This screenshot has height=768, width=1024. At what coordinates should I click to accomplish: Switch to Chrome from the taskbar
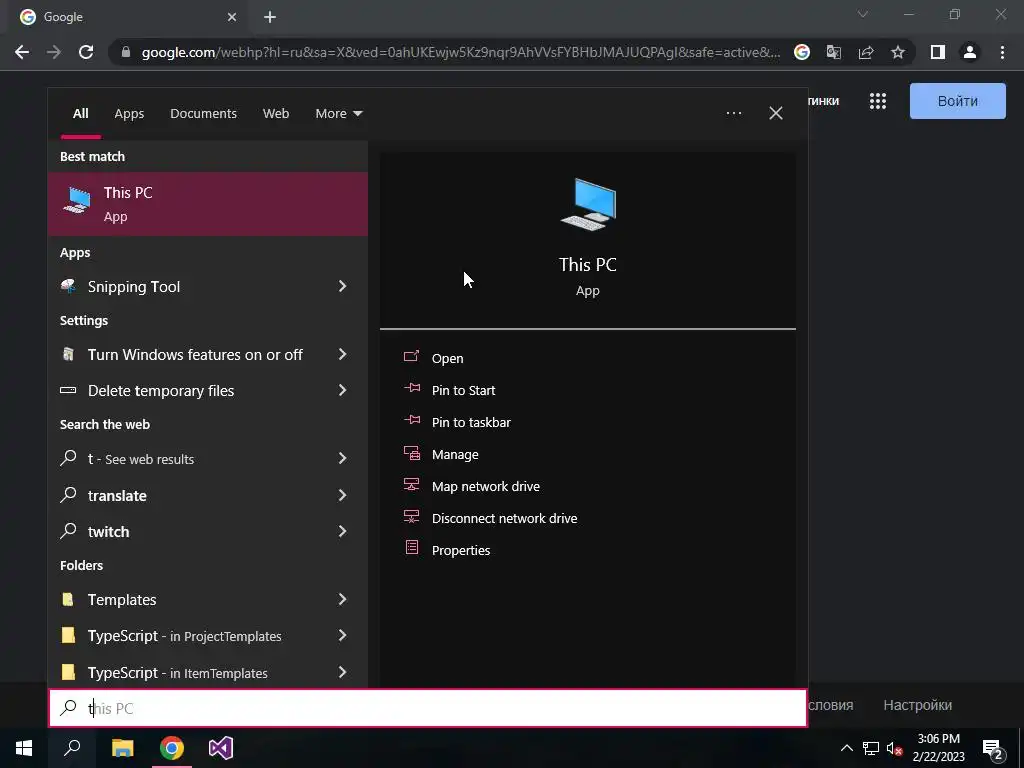click(x=172, y=748)
